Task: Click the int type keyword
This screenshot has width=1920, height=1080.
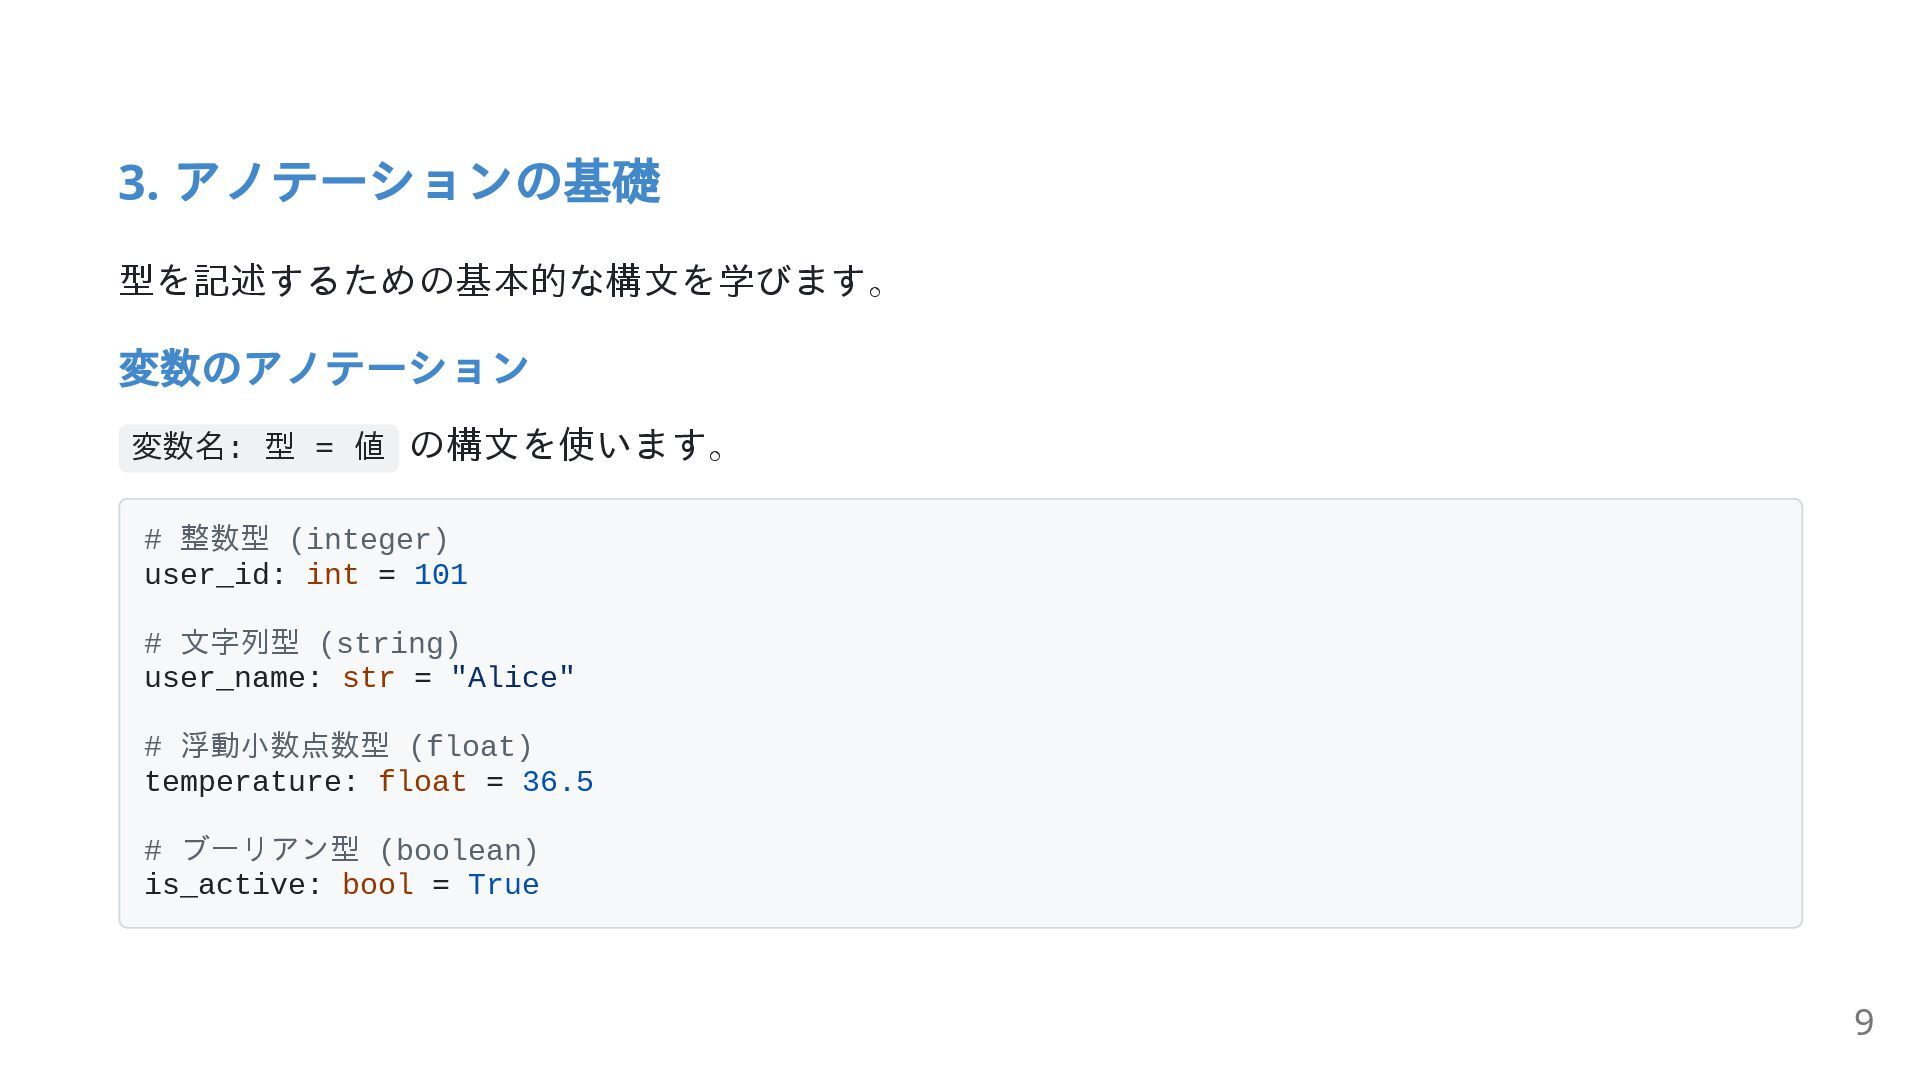Action: (332, 575)
